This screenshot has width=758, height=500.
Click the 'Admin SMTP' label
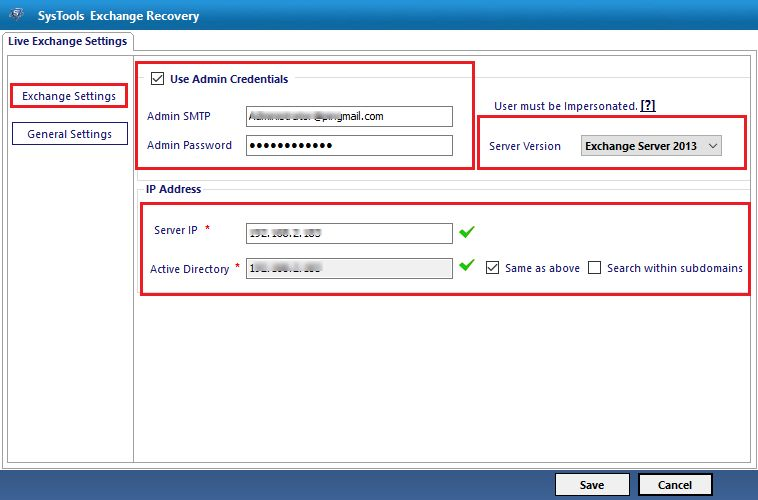[179, 116]
